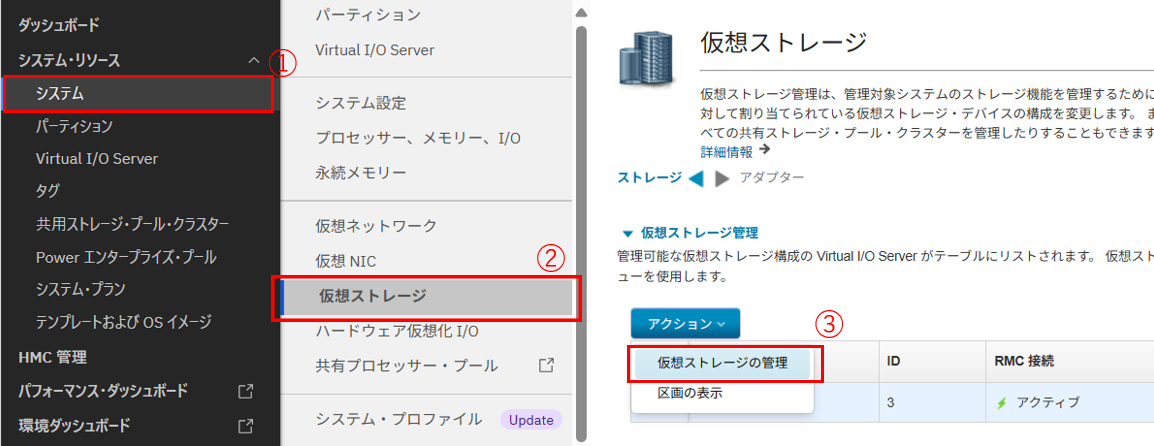Viewport: 1154px width, 446px height.
Task: Click the middle menu scrollbar up arrow
Action: 581,13
